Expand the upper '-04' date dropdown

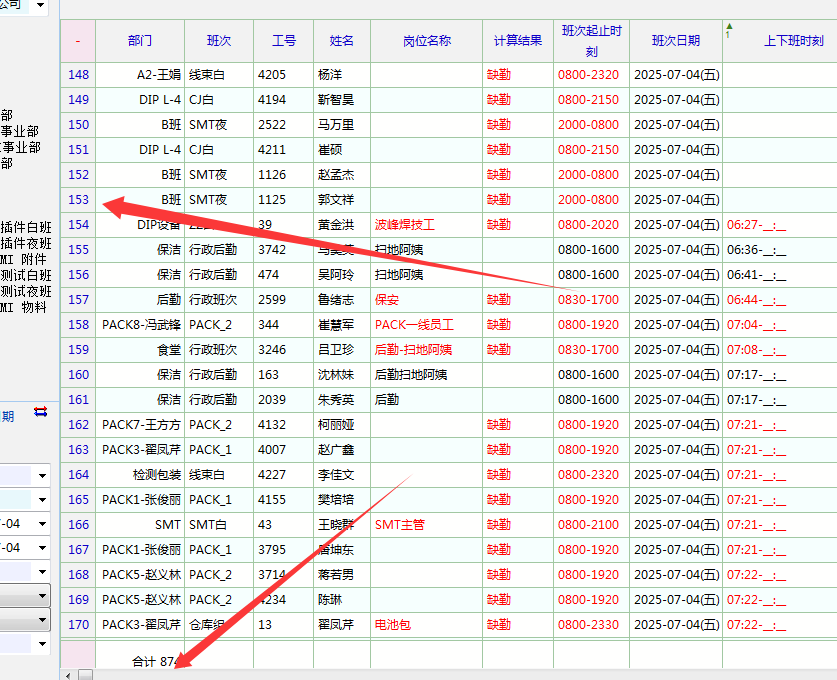(x=42, y=523)
